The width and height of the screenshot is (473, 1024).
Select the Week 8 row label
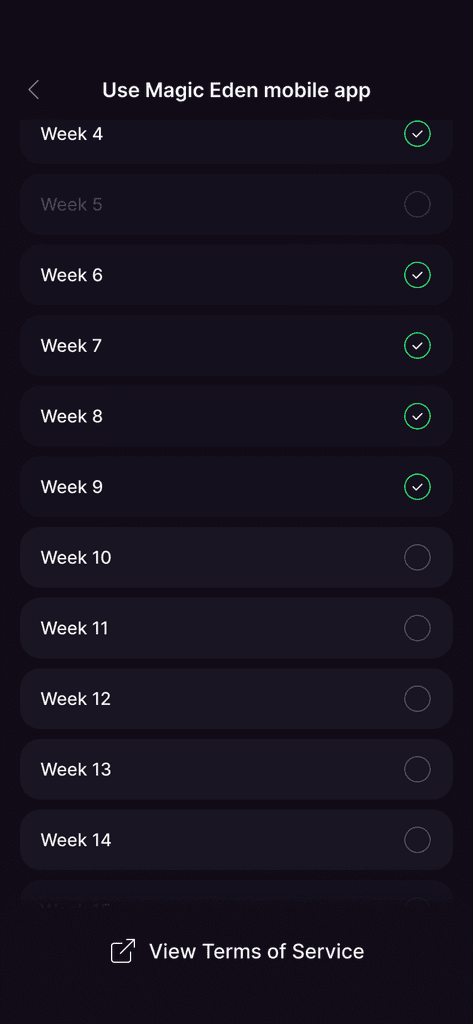[x=71, y=416]
